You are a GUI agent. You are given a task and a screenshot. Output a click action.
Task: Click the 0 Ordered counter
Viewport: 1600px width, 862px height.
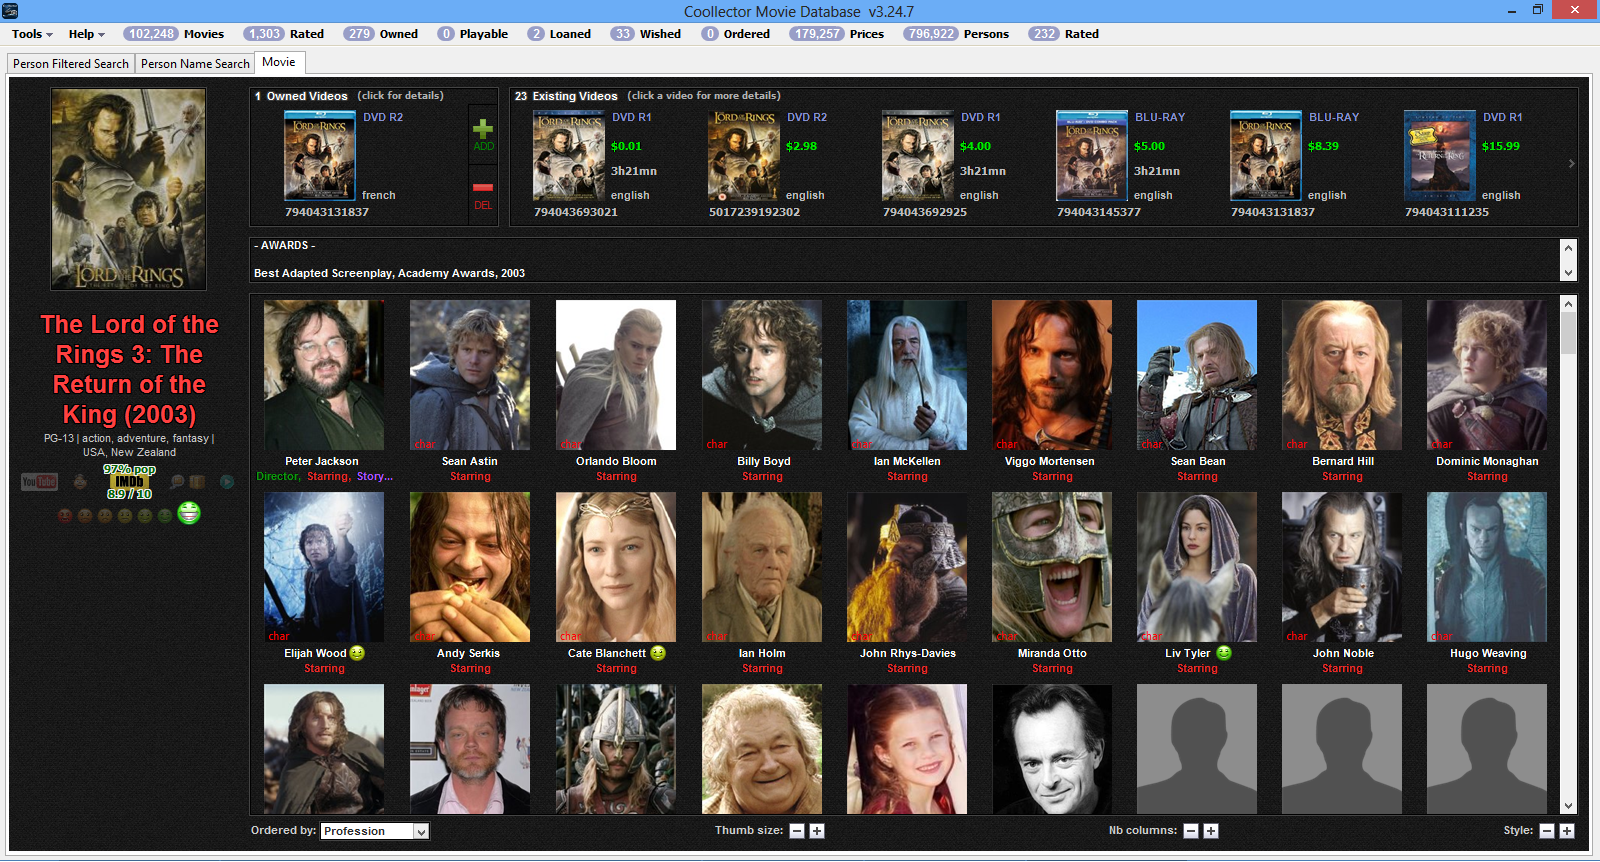coord(736,34)
